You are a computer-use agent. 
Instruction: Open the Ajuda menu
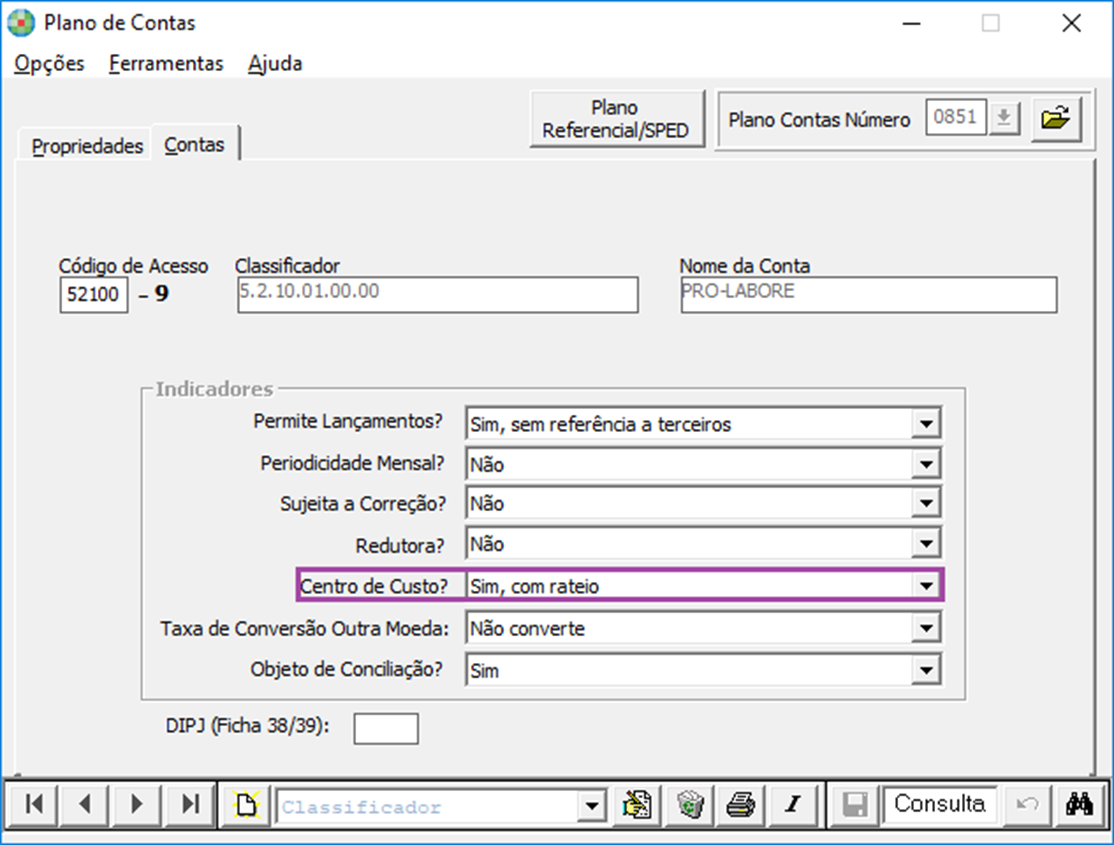(275, 63)
